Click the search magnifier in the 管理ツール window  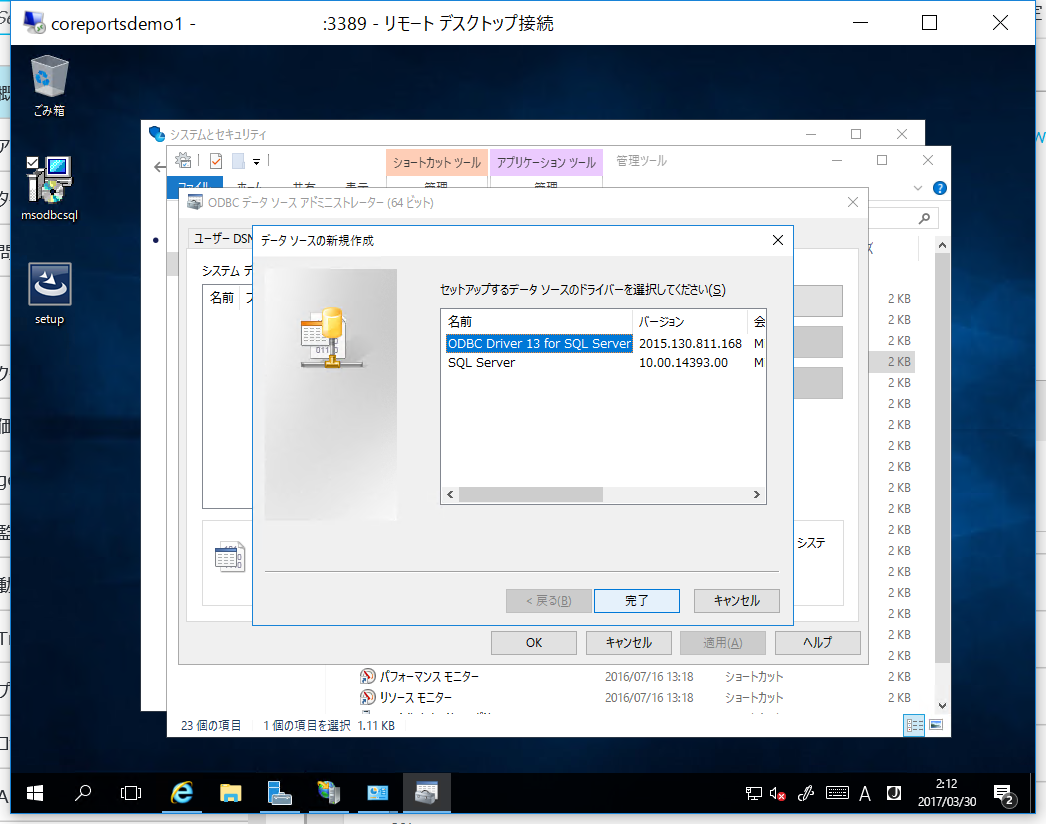click(x=925, y=218)
